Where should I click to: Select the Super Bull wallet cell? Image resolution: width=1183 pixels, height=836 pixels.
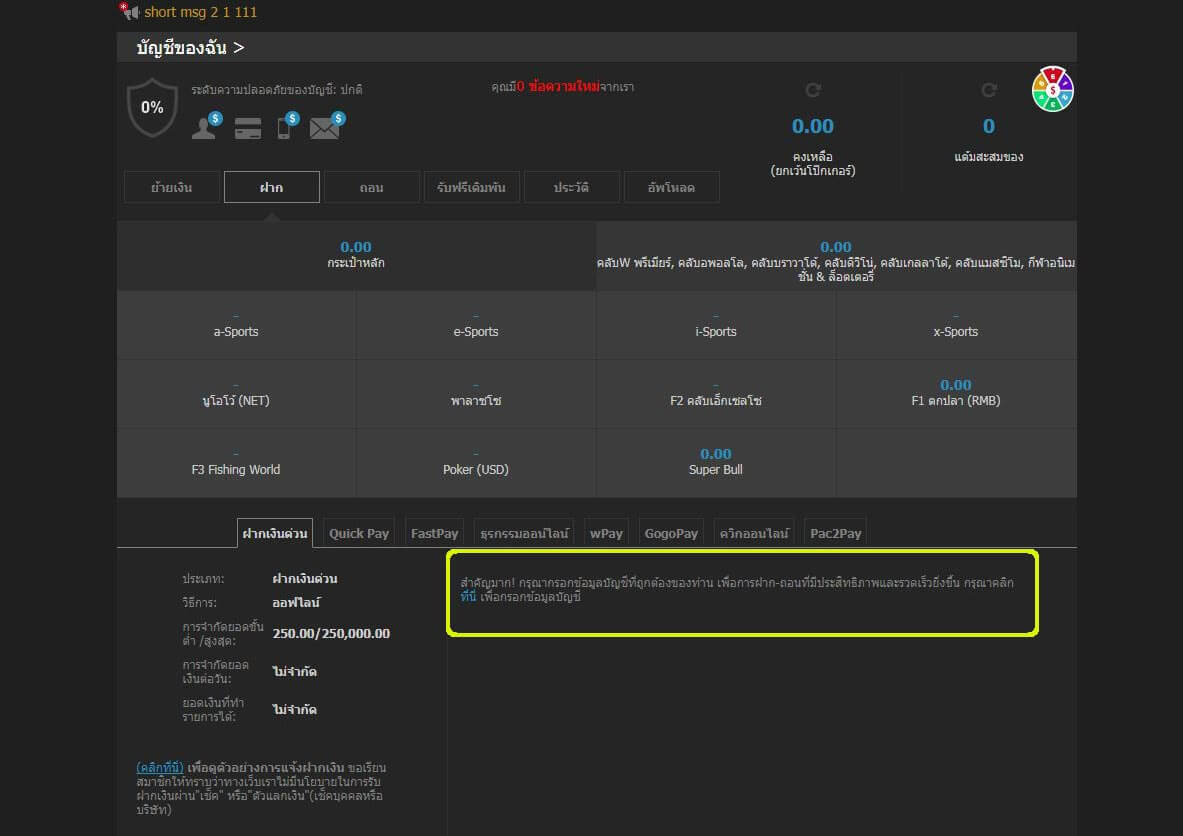tap(716, 463)
